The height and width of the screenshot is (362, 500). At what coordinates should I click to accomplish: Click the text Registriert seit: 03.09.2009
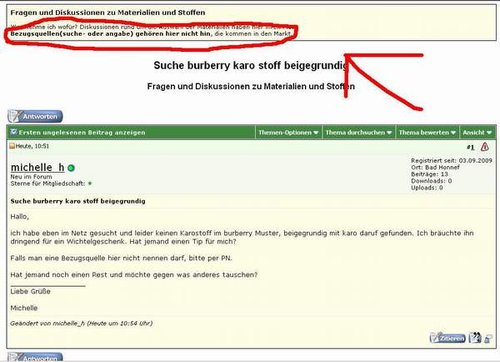click(x=451, y=161)
